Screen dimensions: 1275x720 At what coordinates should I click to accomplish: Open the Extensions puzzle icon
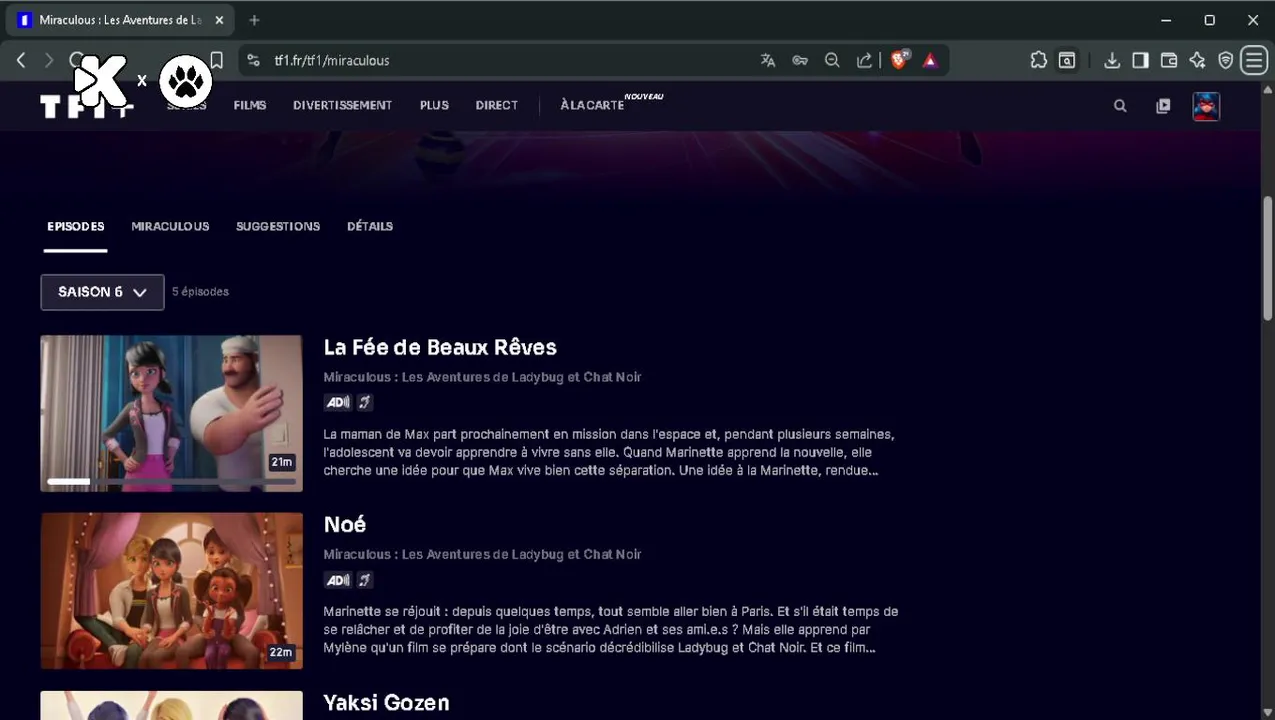1039,60
